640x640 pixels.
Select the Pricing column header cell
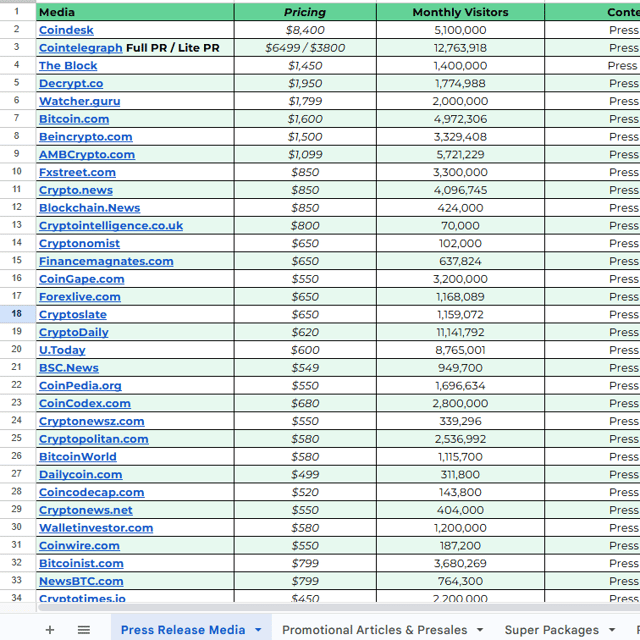pyautogui.click(x=305, y=12)
